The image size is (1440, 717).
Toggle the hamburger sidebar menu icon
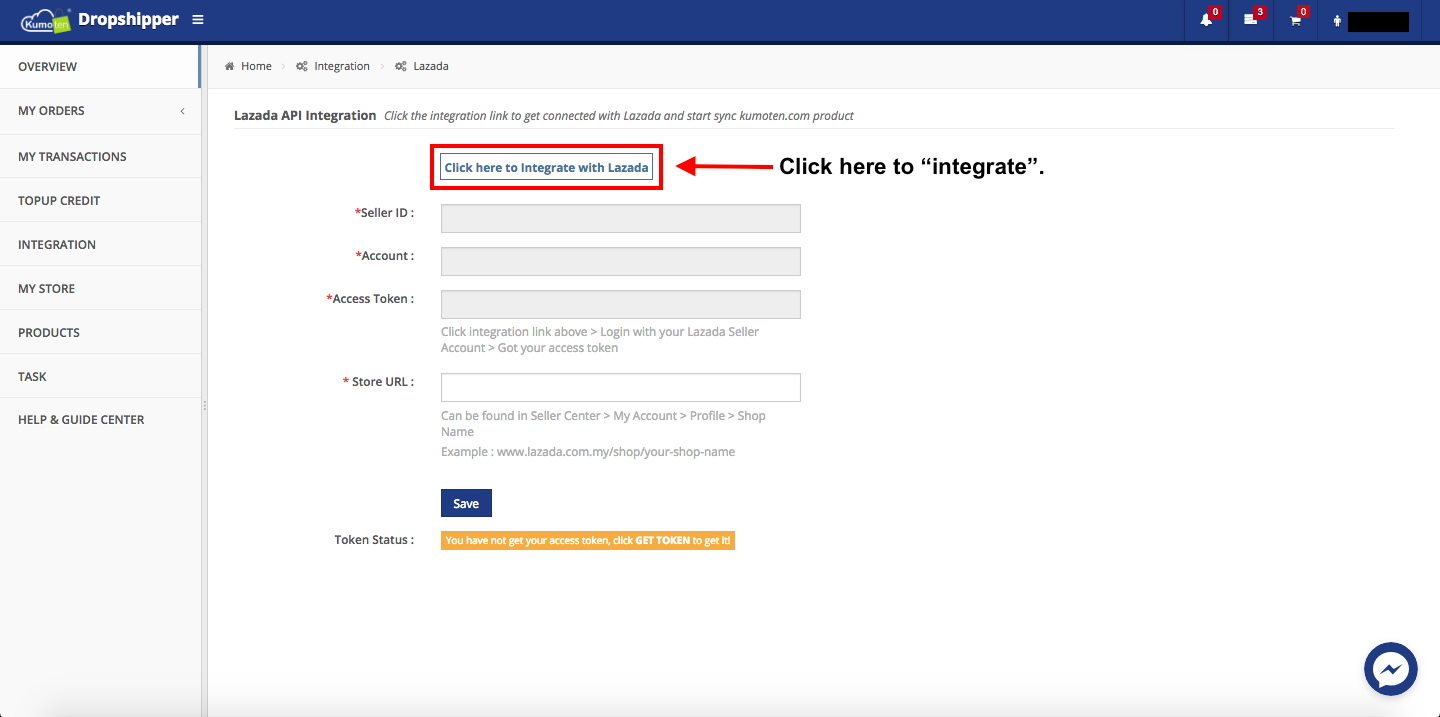[x=198, y=20]
